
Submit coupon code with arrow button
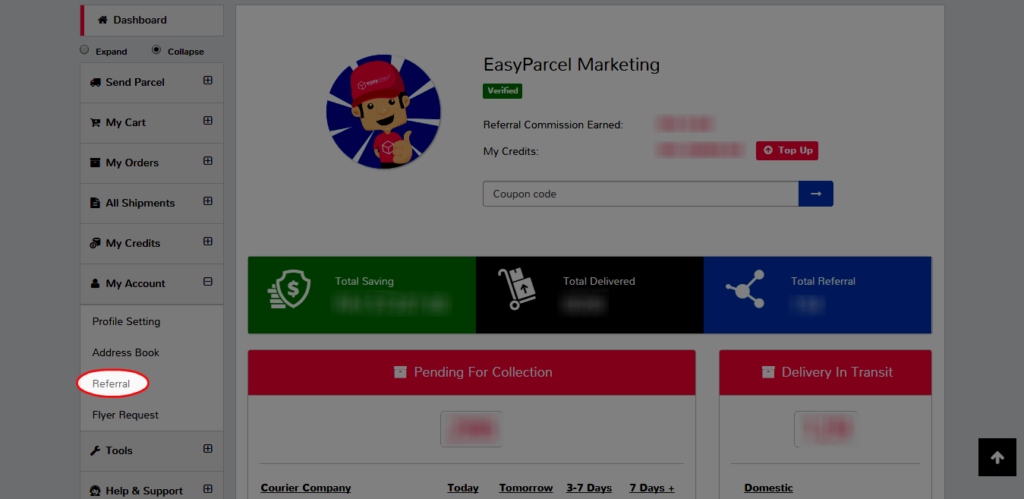tap(816, 194)
